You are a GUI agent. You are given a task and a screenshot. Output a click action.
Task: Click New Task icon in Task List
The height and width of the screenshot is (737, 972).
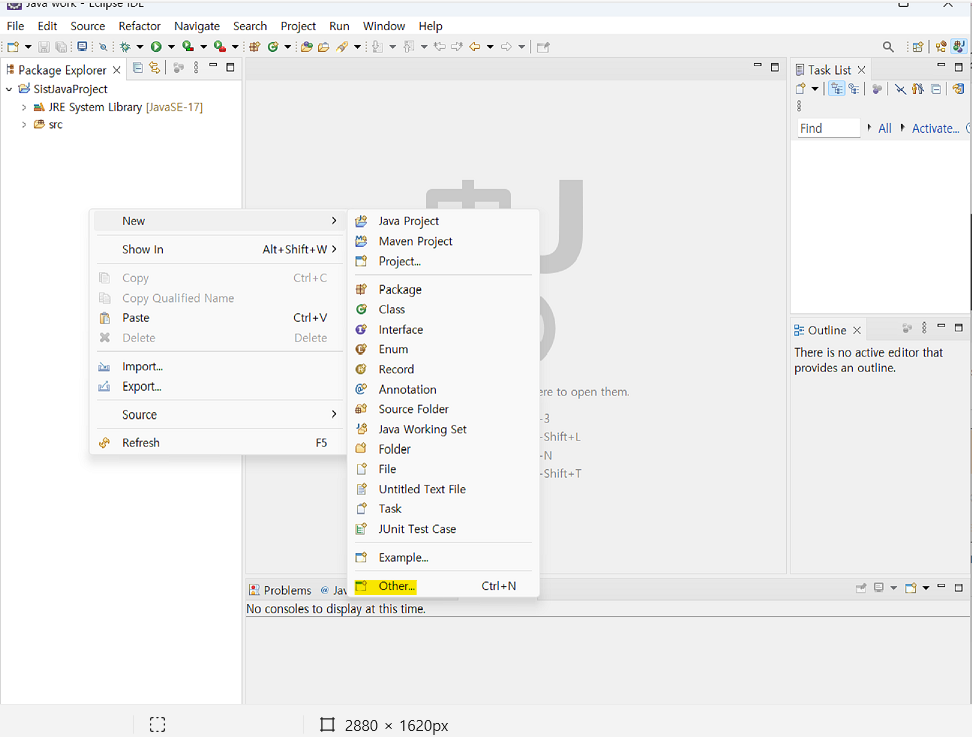(x=801, y=89)
